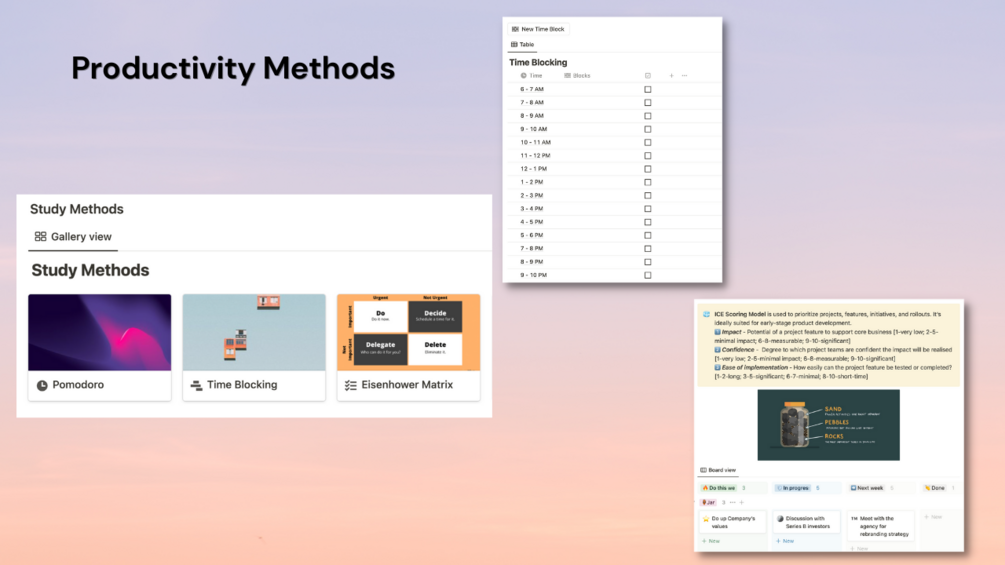Mark the 10 - 11 AM checkbox
This screenshot has width=1005, height=565.
point(648,142)
